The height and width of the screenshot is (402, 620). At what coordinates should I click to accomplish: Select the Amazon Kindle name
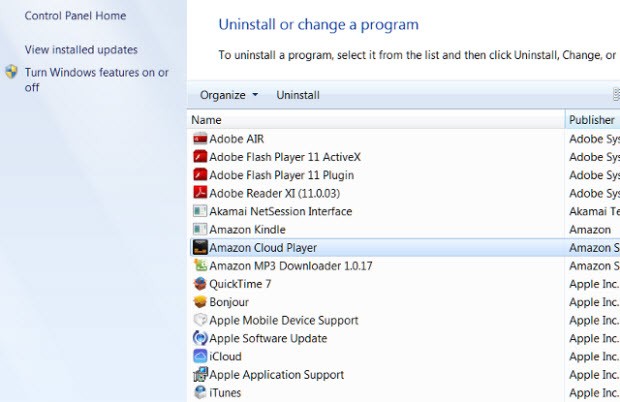coord(248,230)
